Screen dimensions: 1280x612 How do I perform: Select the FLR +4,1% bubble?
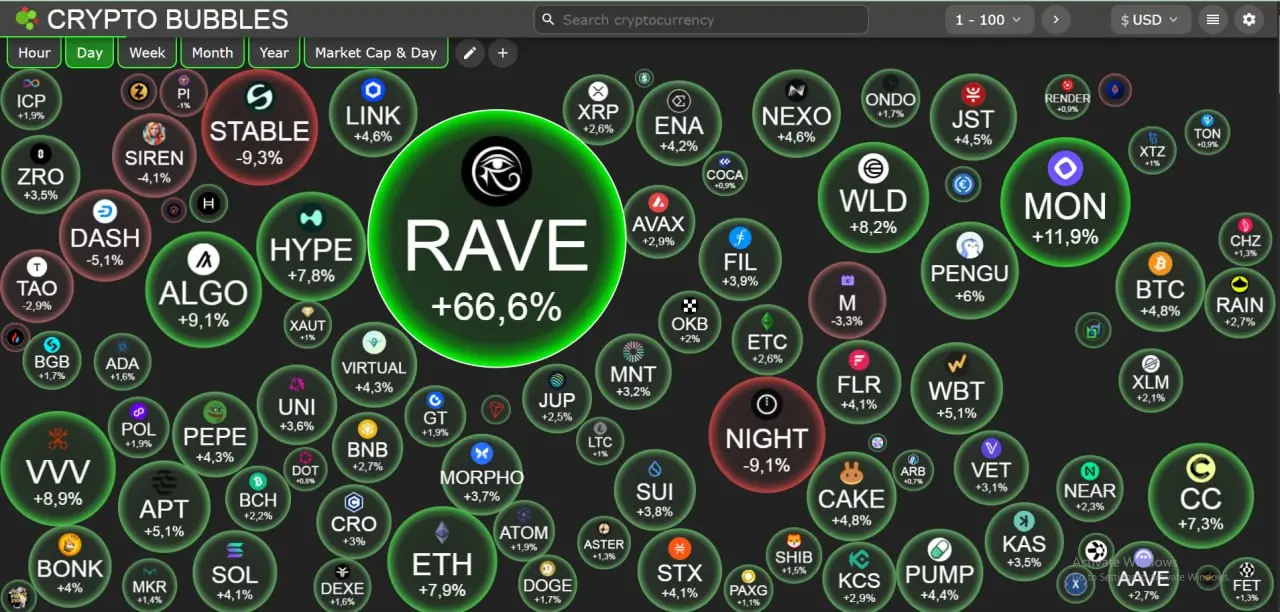[859, 382]
